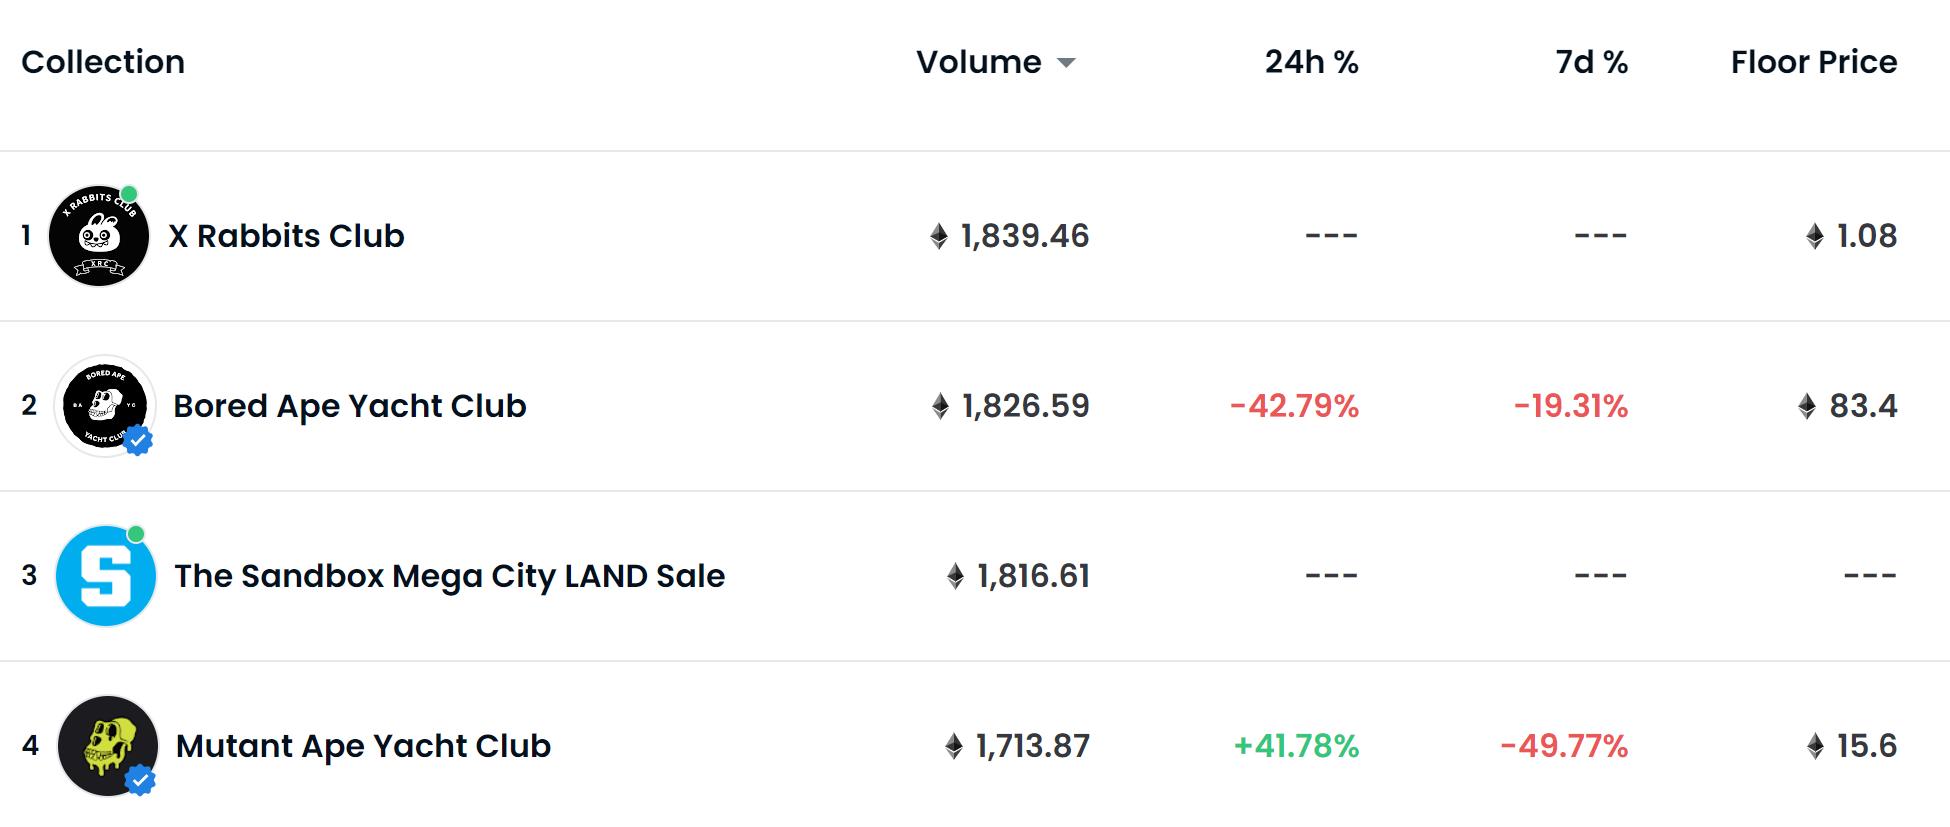The image size is (1950, 827).
Task: Click the verified badge on Mutant Ape
Action: [141, 779]
